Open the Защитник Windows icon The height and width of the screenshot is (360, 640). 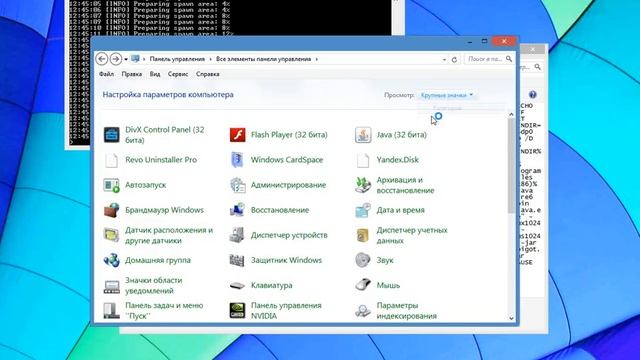click(x=237, y=260)
